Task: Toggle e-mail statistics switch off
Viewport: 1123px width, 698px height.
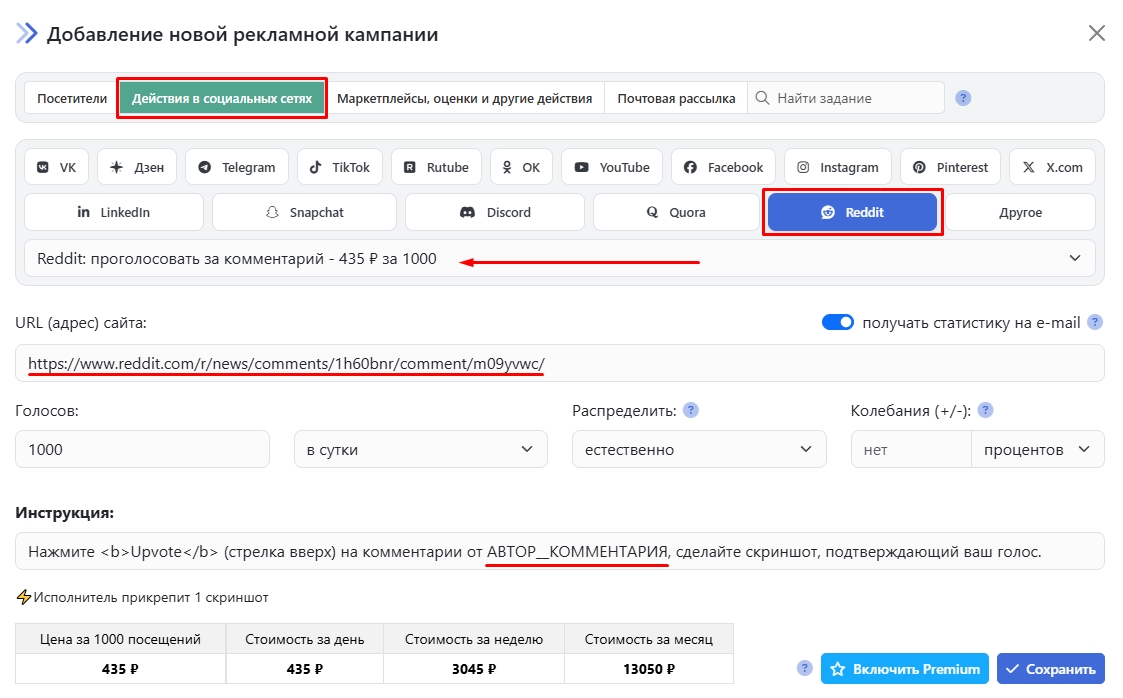Action: coord(838,322)
